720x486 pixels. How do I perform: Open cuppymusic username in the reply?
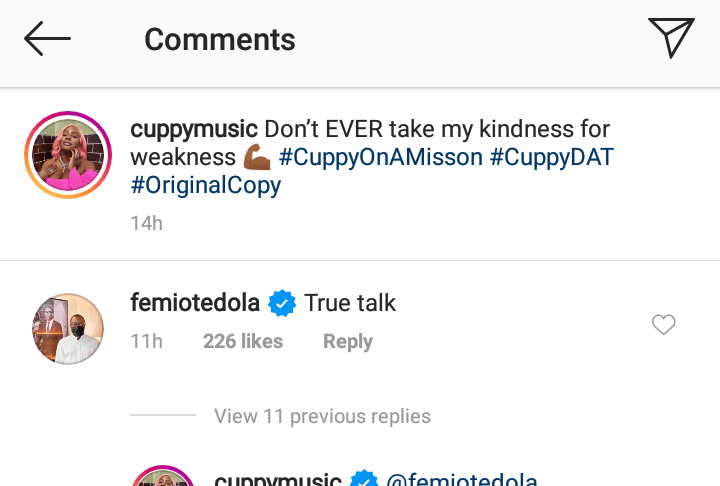click(x=278, y=480)
